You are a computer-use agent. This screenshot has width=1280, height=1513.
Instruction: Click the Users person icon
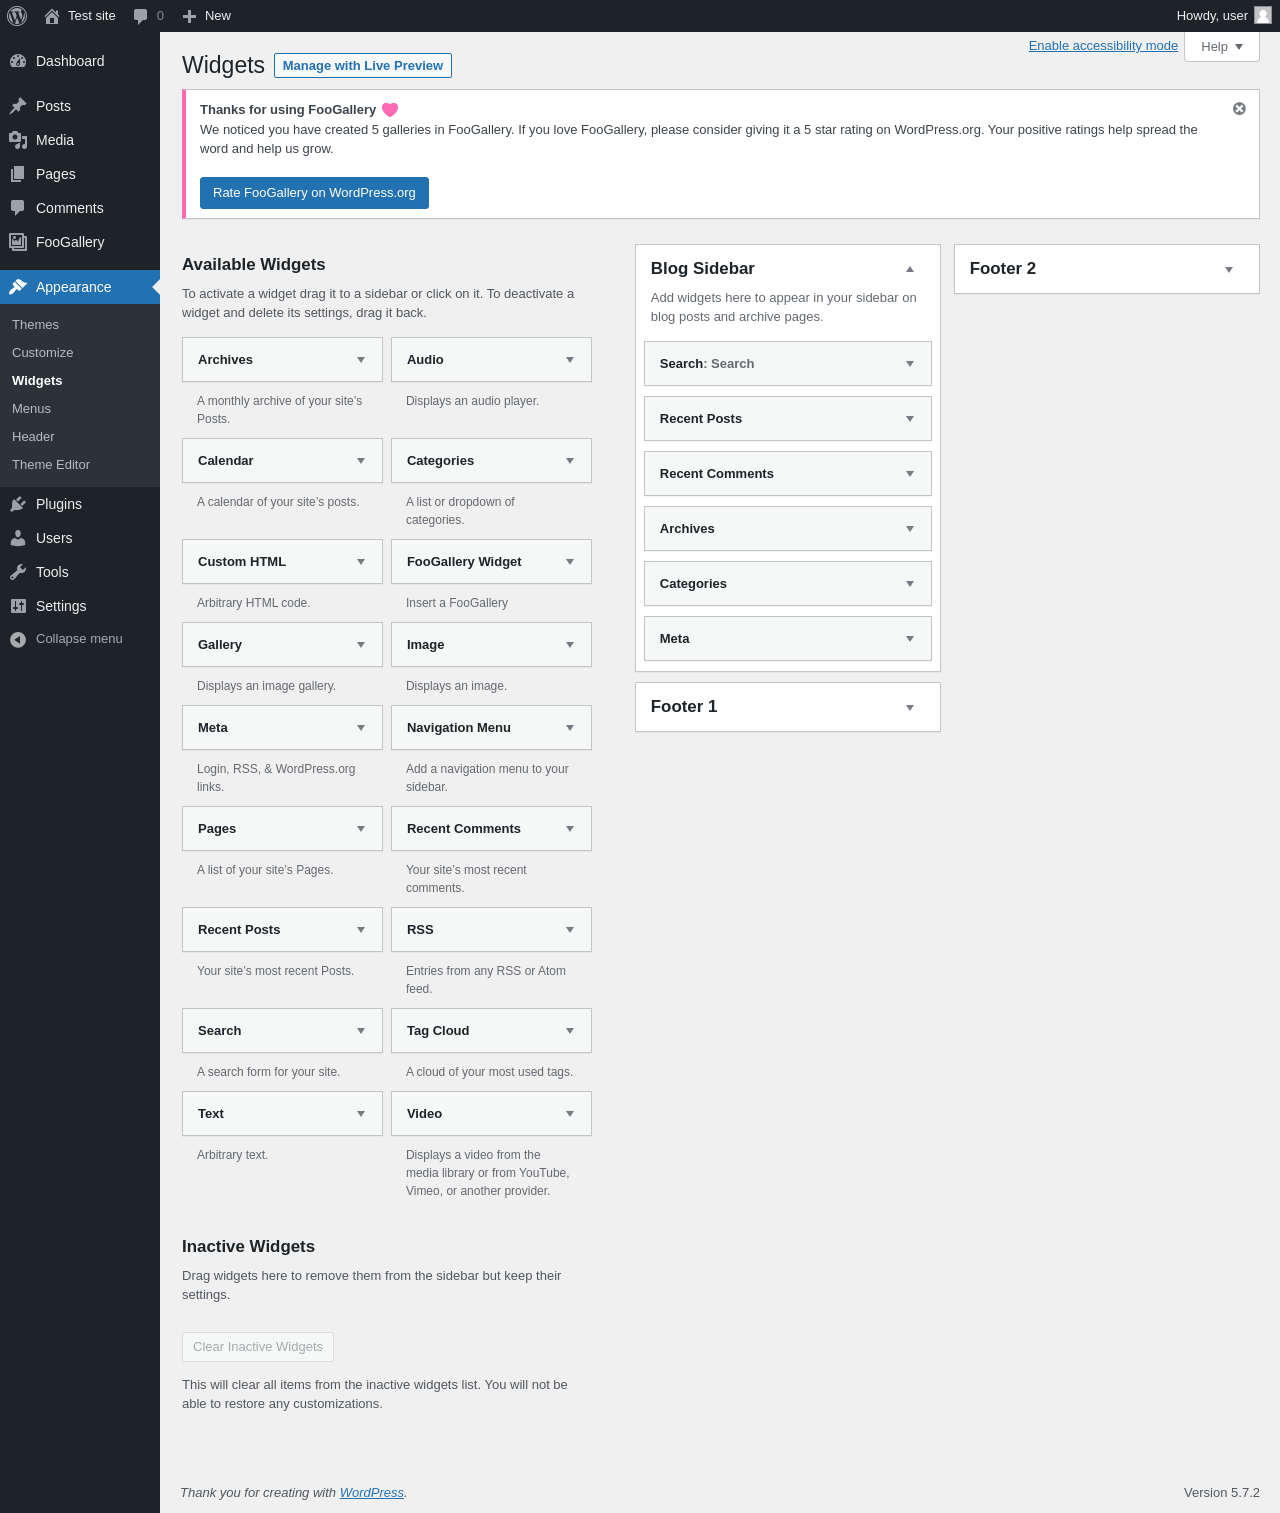tap(18, 538)
